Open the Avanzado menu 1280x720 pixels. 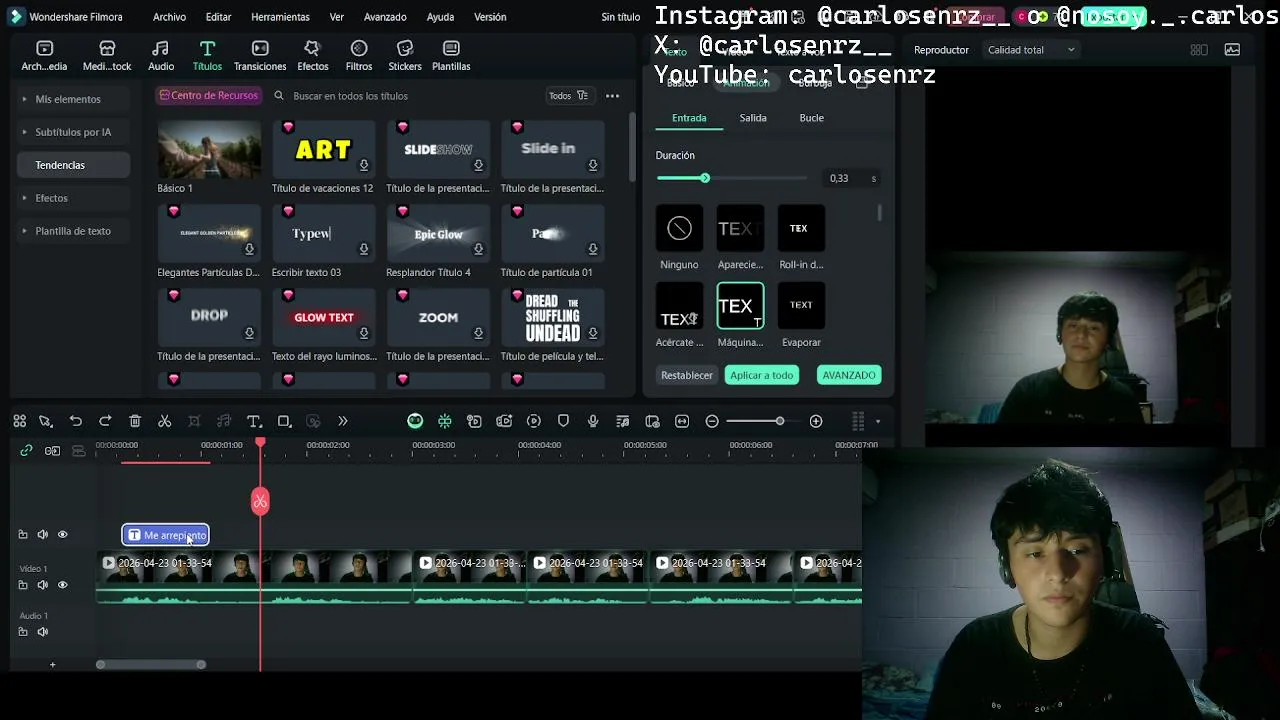click(x=385, y=17)
